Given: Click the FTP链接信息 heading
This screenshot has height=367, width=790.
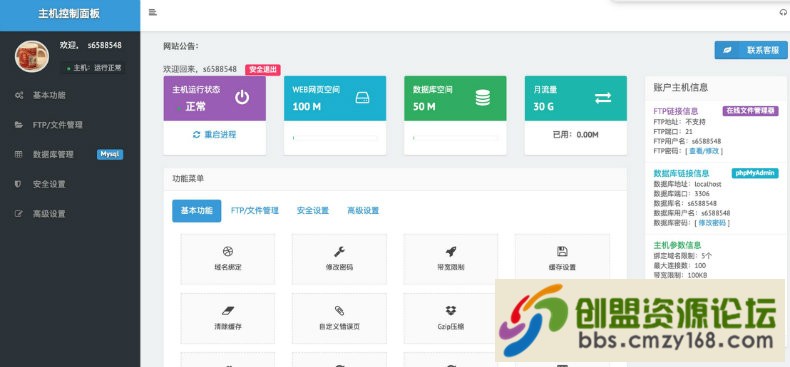Looking at the screenshot, I should tap(675, 111).
